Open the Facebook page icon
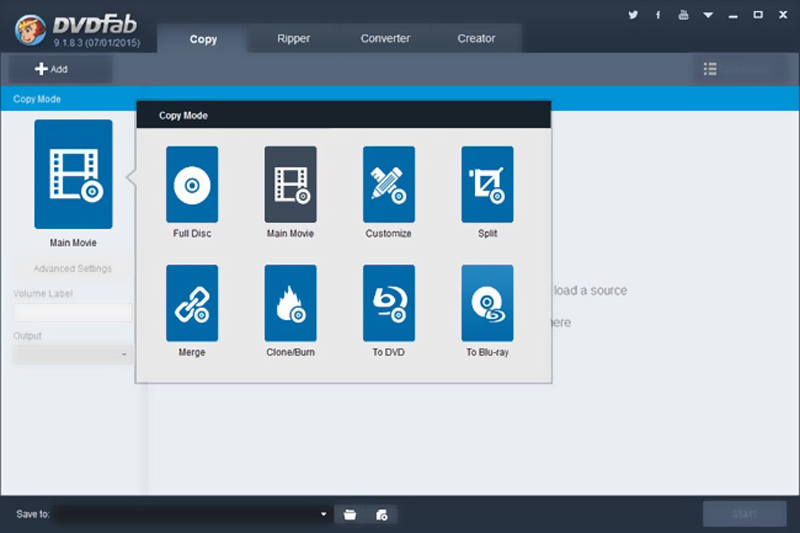Screen dimensions: 800x533 (658, 15)
